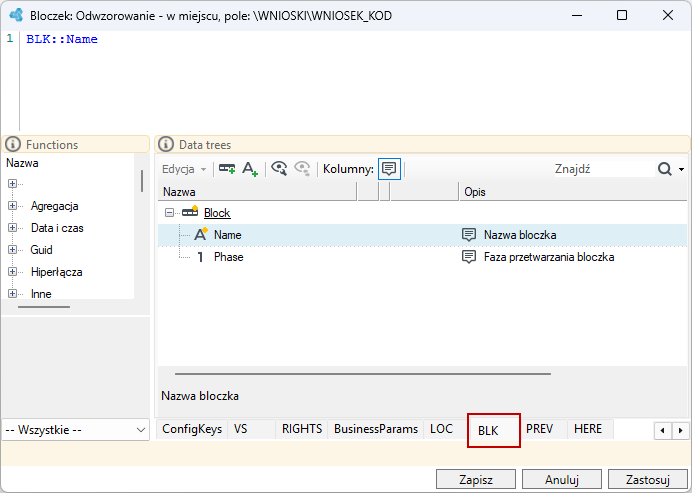This screenshot has width=692, height=493.
Task: Expand the unnamed top function group
Action: [12, 184]
